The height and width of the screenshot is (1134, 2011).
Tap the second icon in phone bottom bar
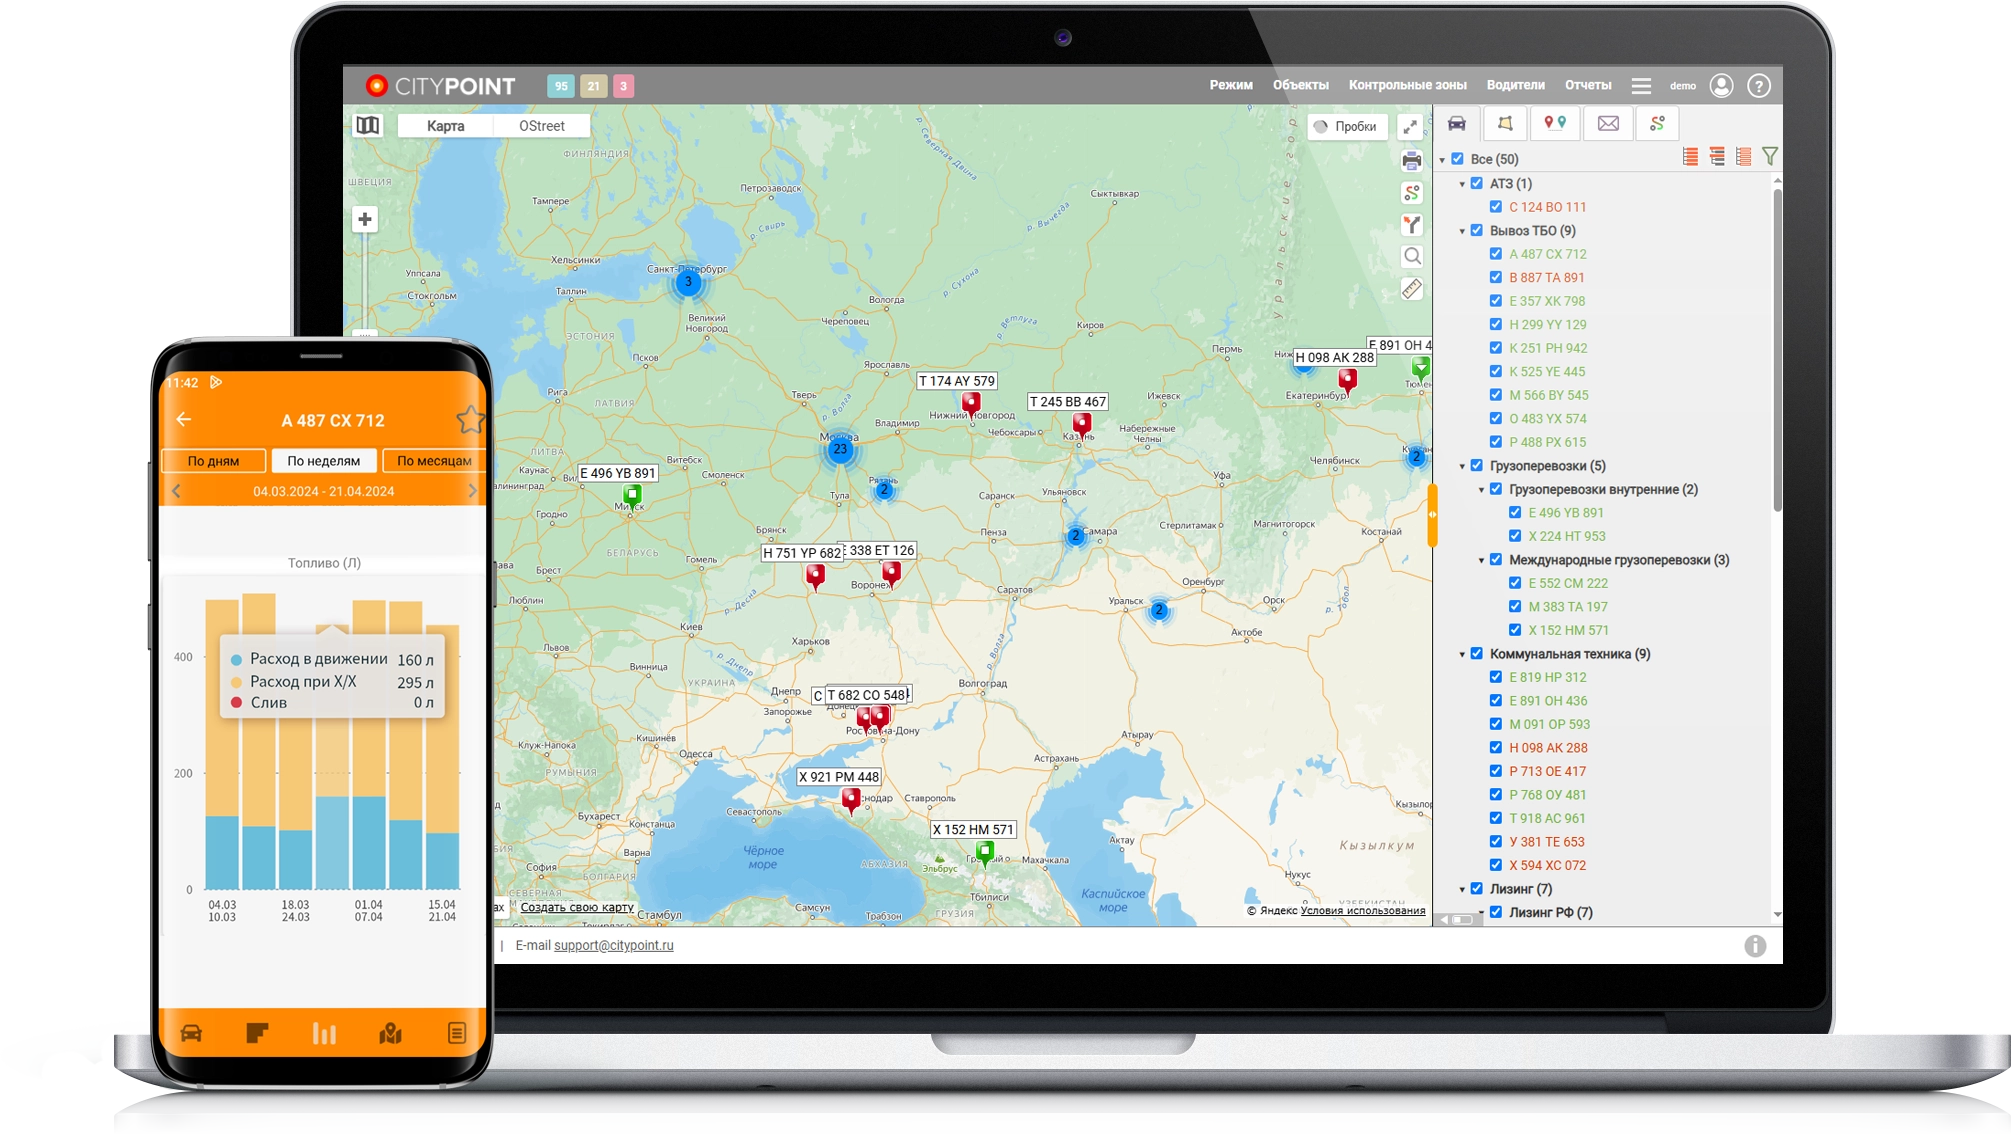point(257,1033)
